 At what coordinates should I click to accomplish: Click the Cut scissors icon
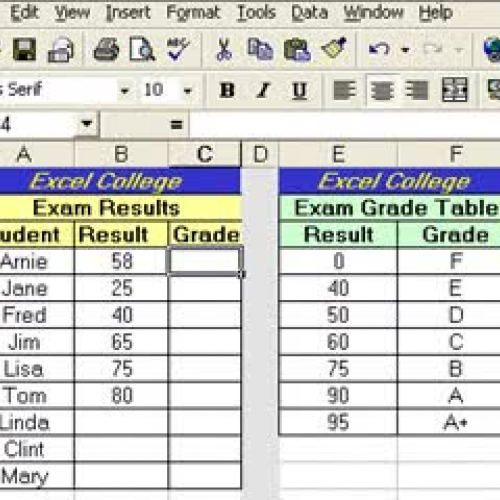(224, 49)
